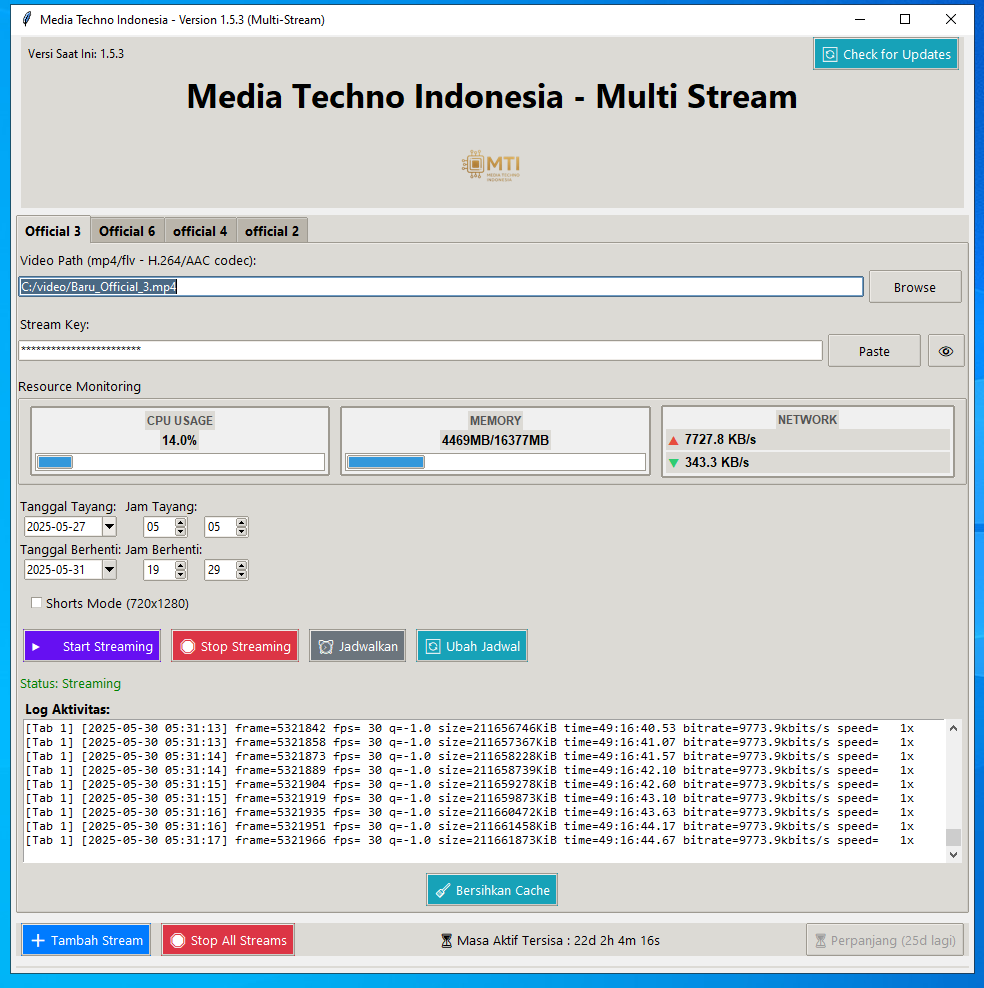Click the Tanggal Berhenti date field 2025-05-31

[x=63, y=570]
